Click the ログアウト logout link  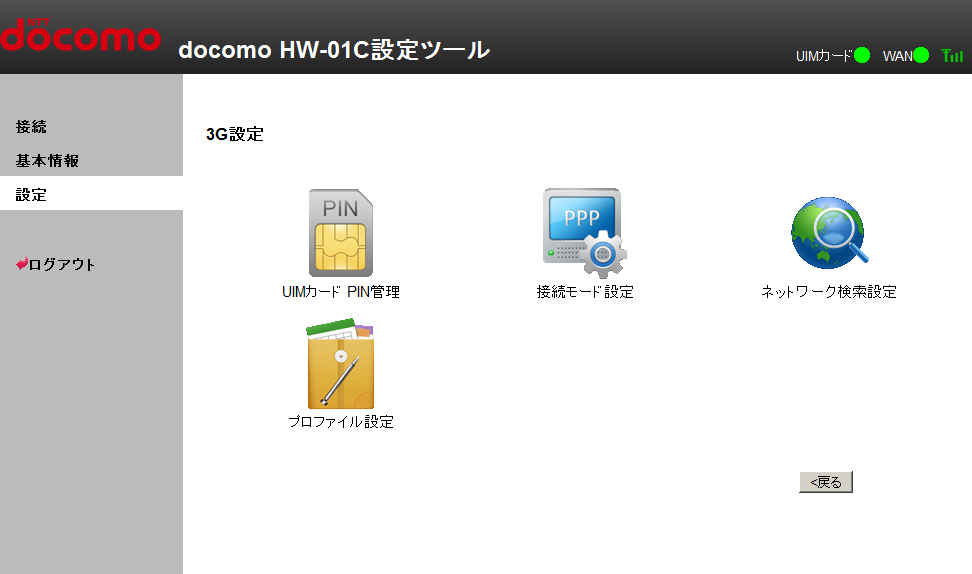(62, 265)
